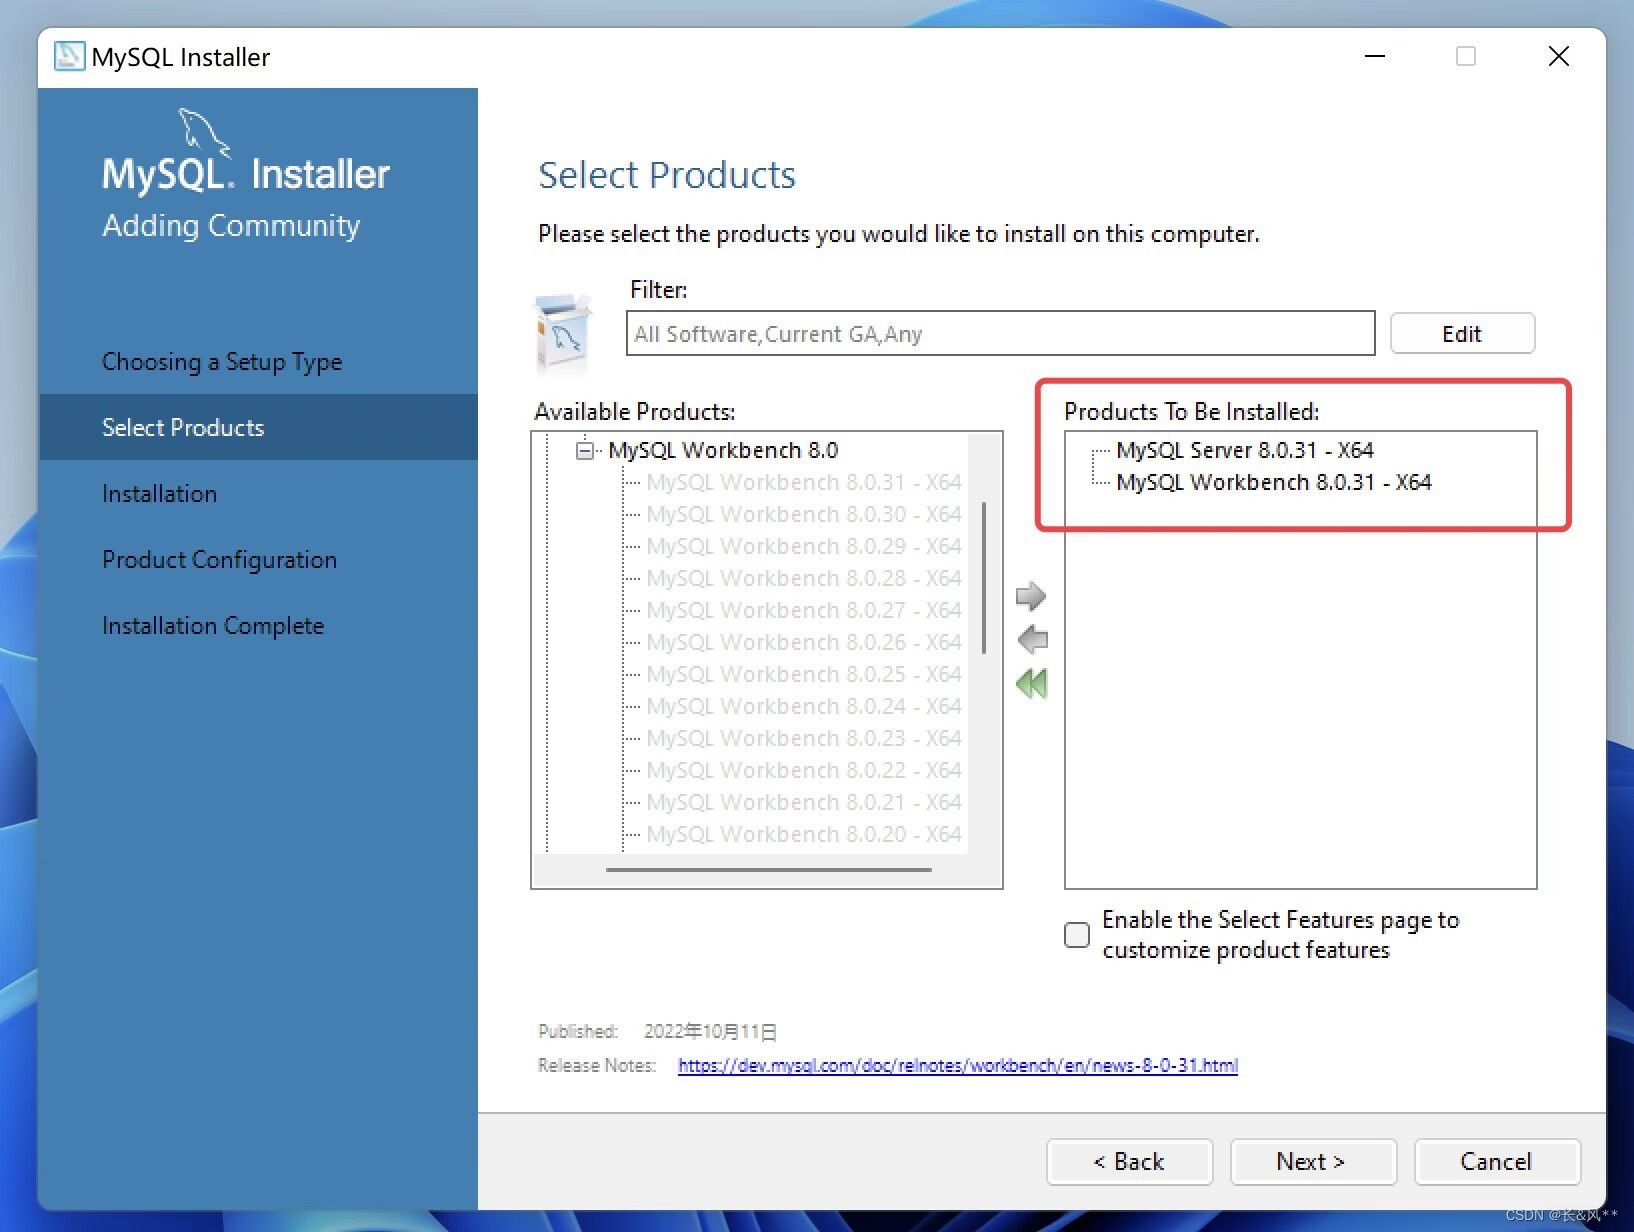Image resolution: width=1634 pixels, height=1232 pixels.
Task: Click the MySQL Installer title bar icon
Action: [69, 56]
